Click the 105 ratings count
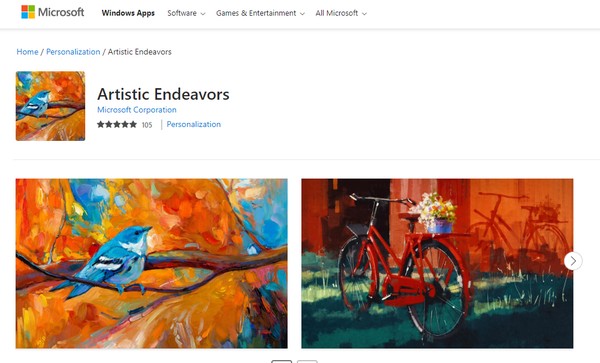This screenshot has width=600, height=363. tap(147, 125)
